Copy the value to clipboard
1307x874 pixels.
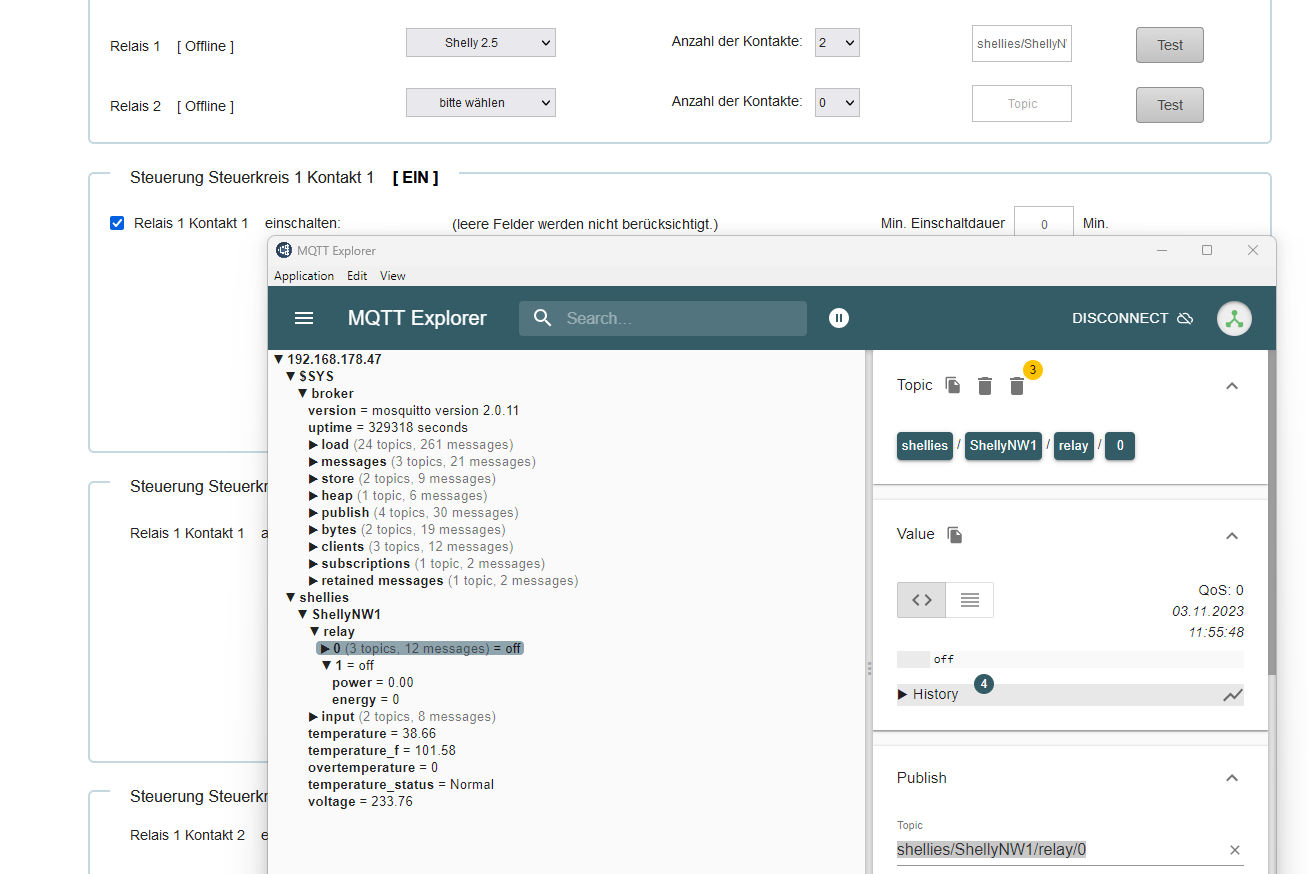(x=955, y=535)
